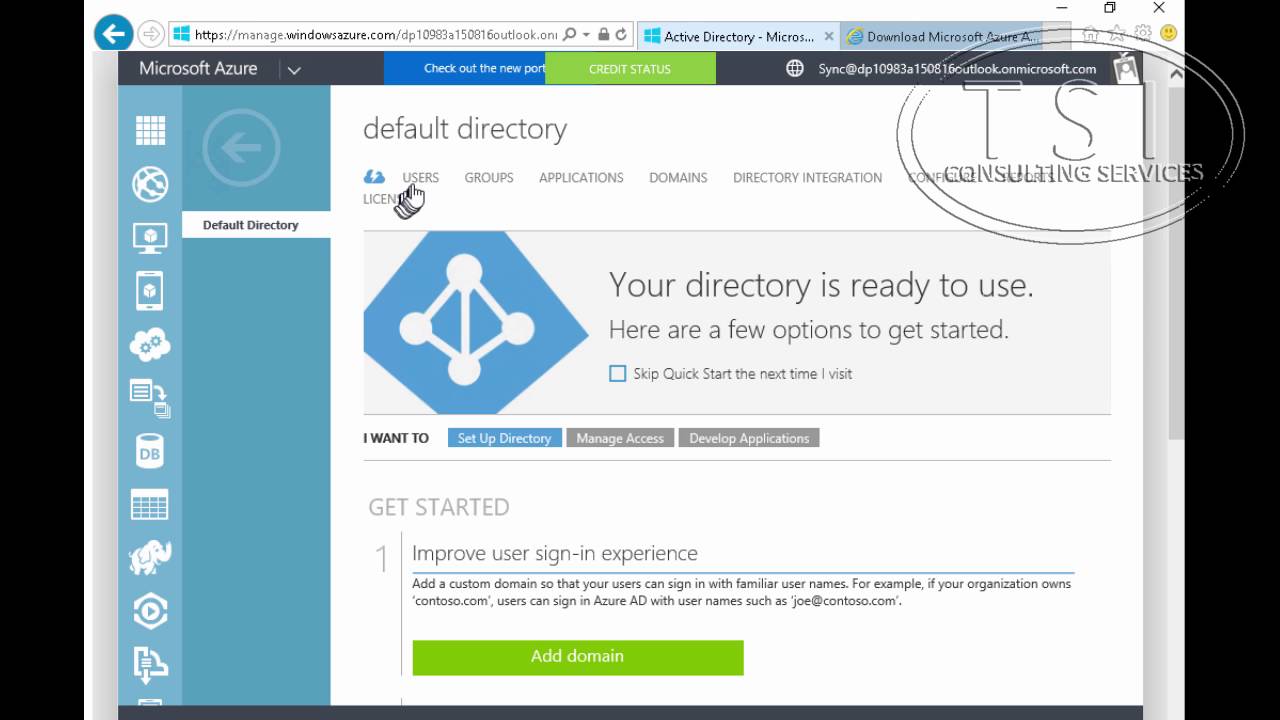Click the browser smiley feedback icon

coord(1168,33)
